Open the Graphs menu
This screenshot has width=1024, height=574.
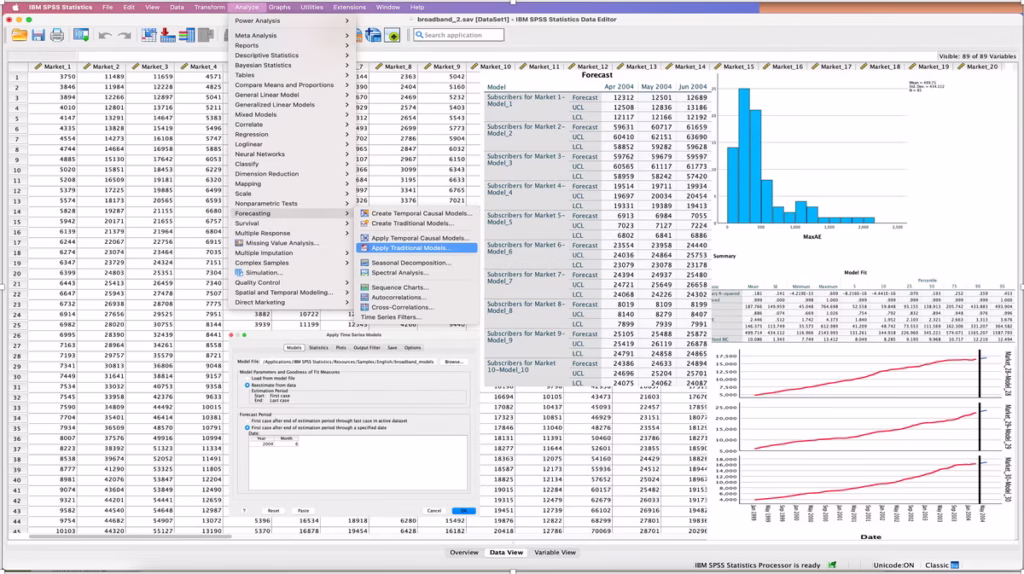(x=279, y=7)
